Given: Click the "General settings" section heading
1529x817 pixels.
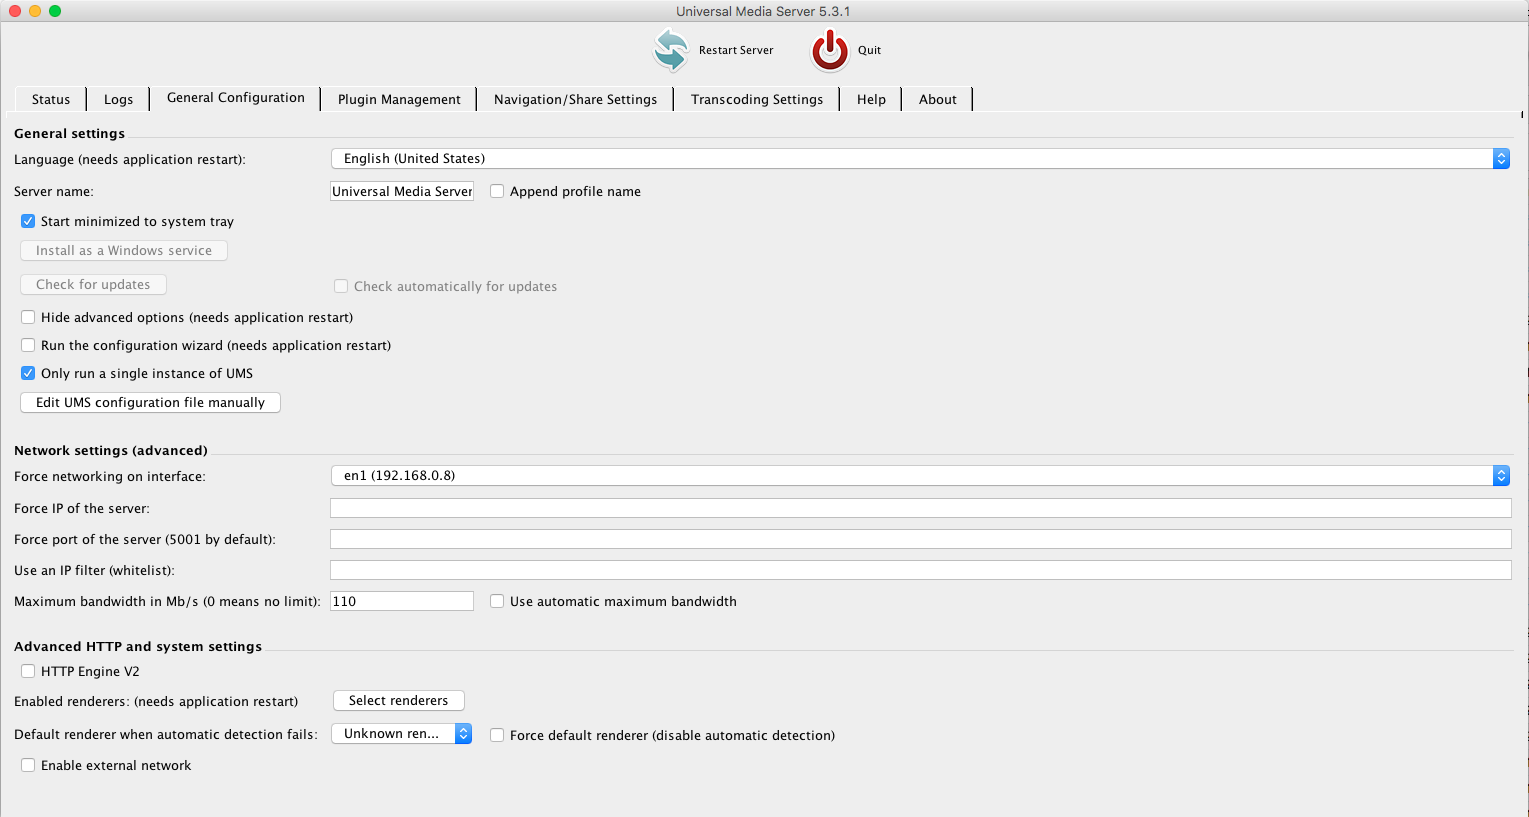Looking at the screenshot, I should pos(70,133).
